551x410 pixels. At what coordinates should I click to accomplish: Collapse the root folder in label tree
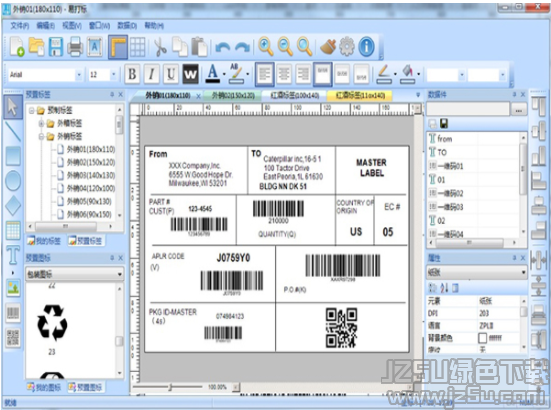(x=32, y=110)
